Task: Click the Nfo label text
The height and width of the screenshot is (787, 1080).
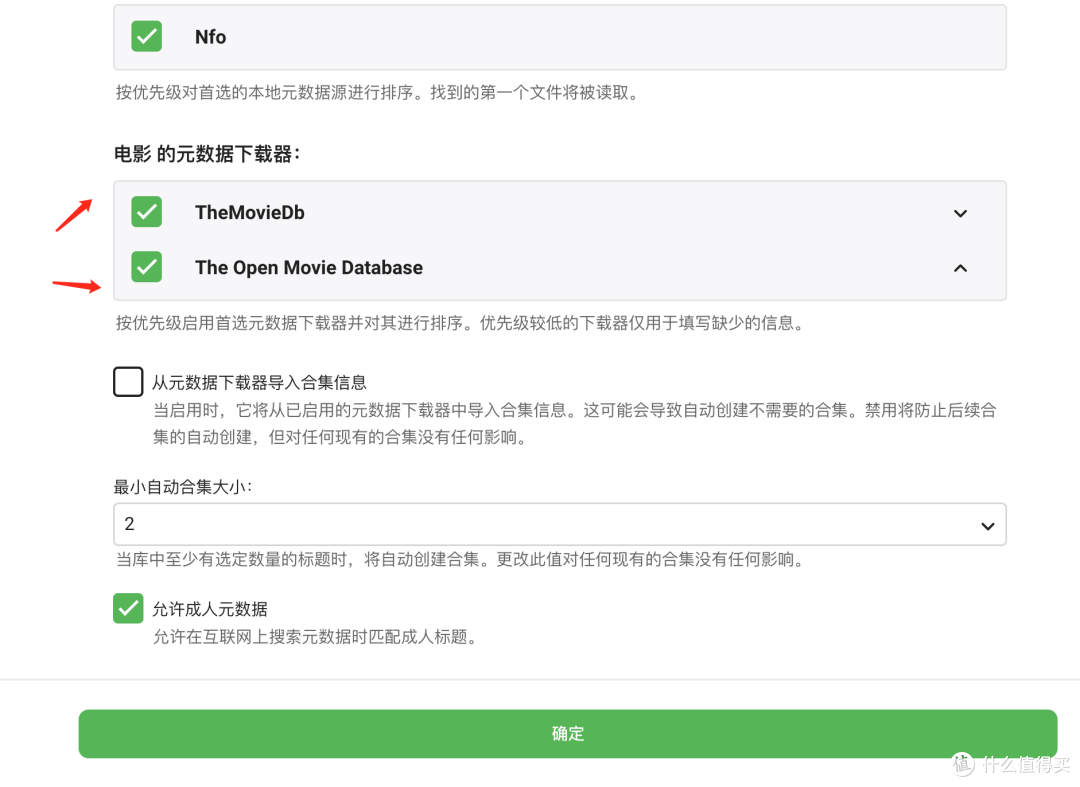Action: [210, 36]
